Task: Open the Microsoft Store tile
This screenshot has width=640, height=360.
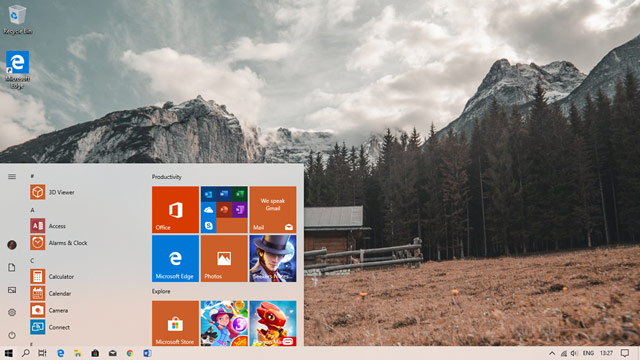Action: (x=176, y=323)
